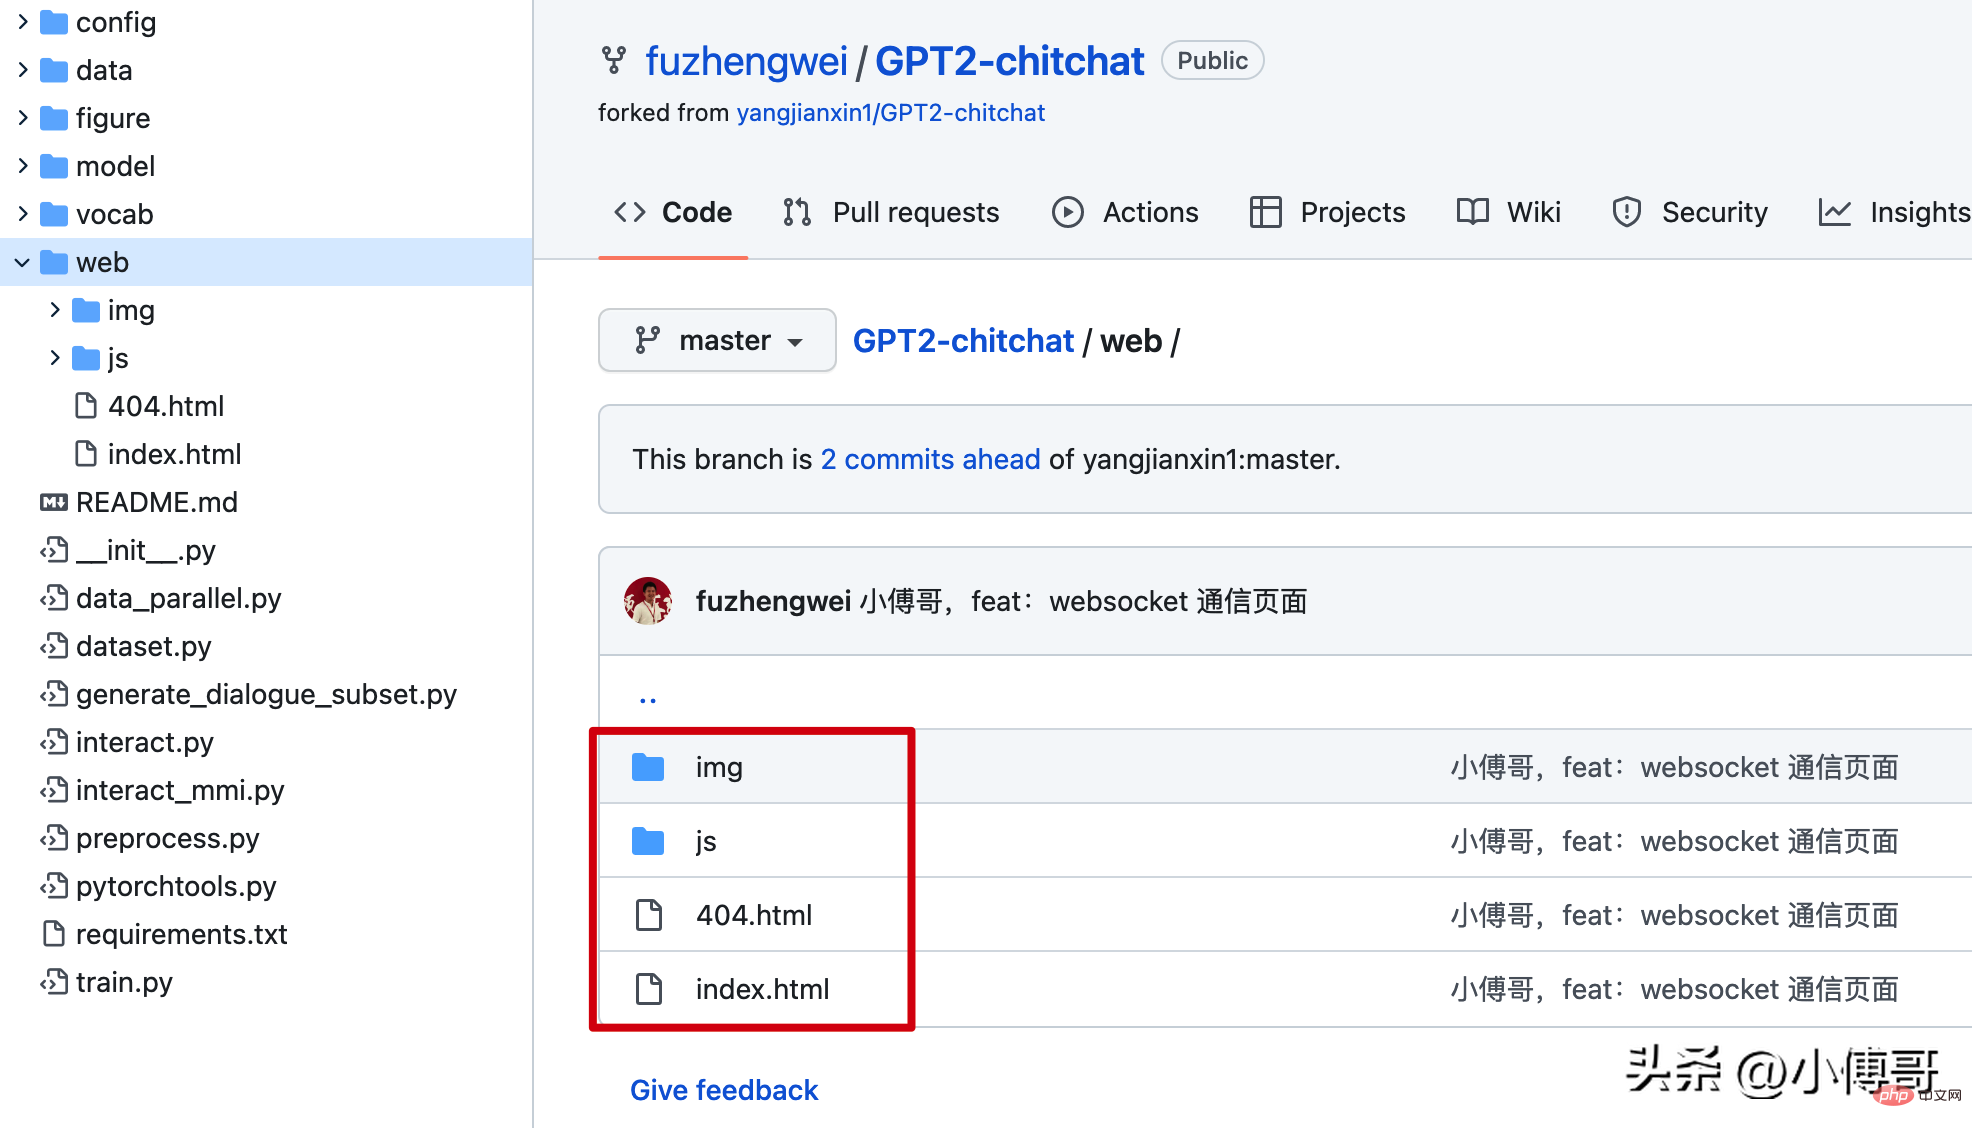Click the master branch dropdown
Viewport: 1972px width, 1128px height.
(716, 340)
